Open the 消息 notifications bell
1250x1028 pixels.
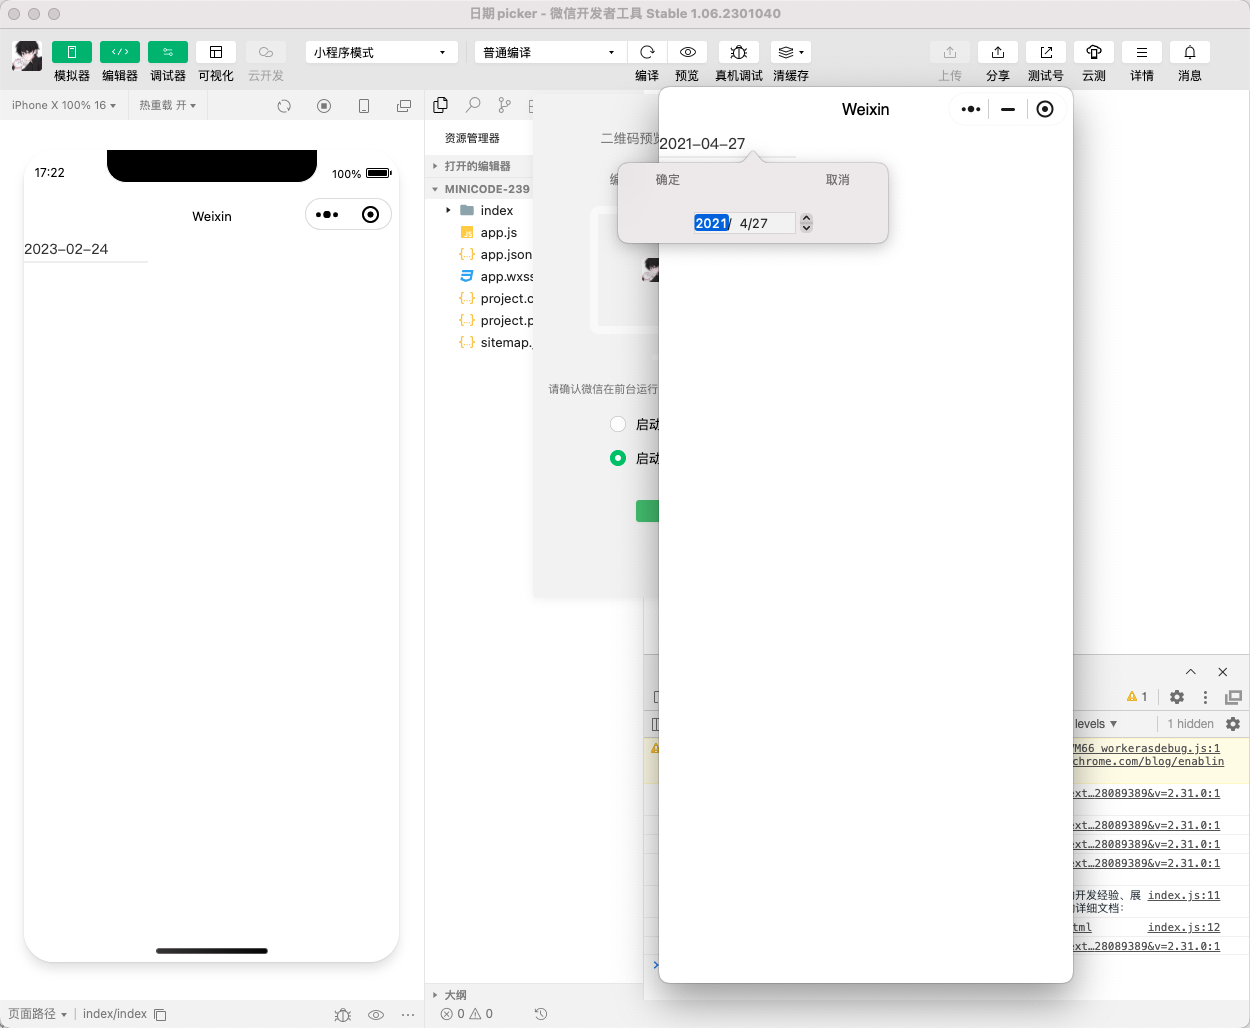tap(1190, 52)
